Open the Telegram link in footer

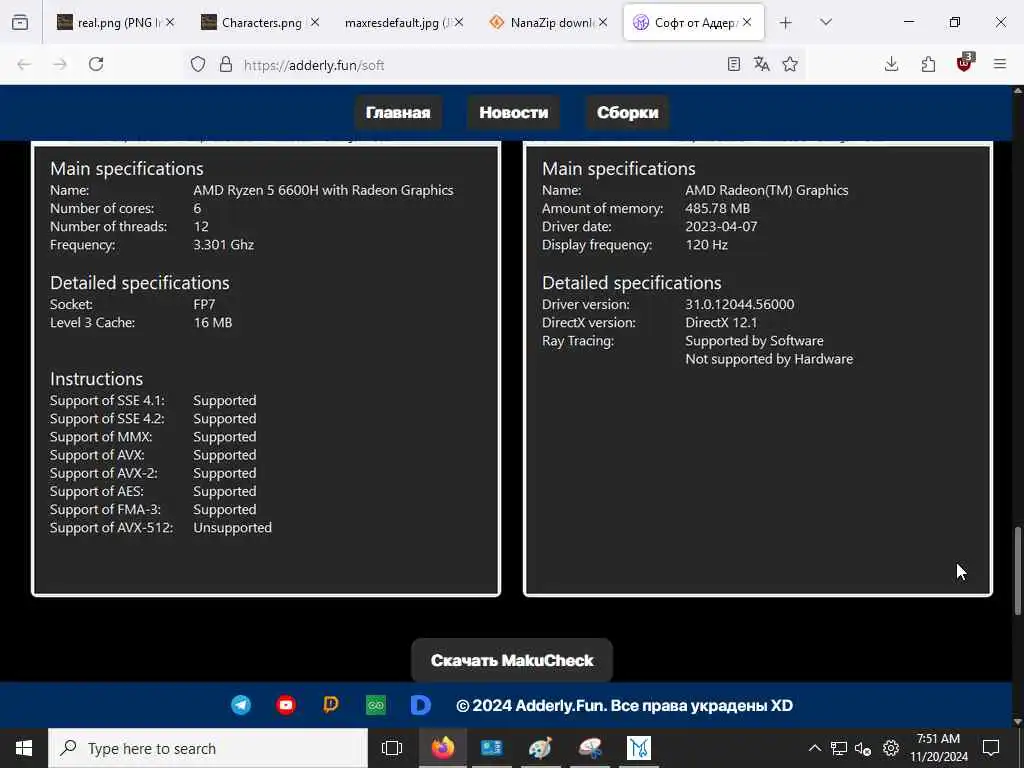pos(241,705)
